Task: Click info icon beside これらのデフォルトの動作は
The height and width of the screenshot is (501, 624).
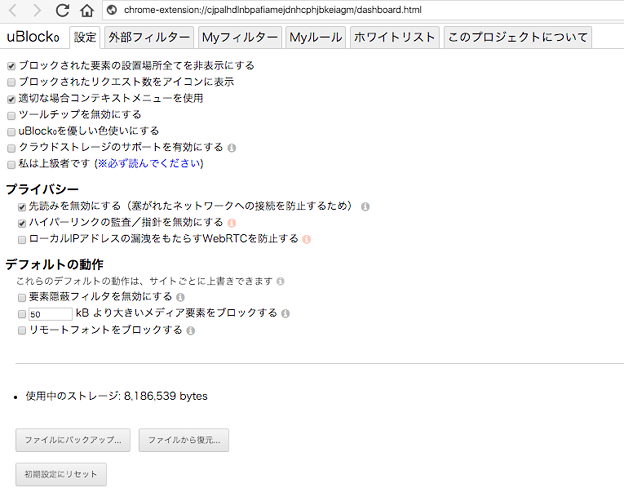Action: (280, 281)
